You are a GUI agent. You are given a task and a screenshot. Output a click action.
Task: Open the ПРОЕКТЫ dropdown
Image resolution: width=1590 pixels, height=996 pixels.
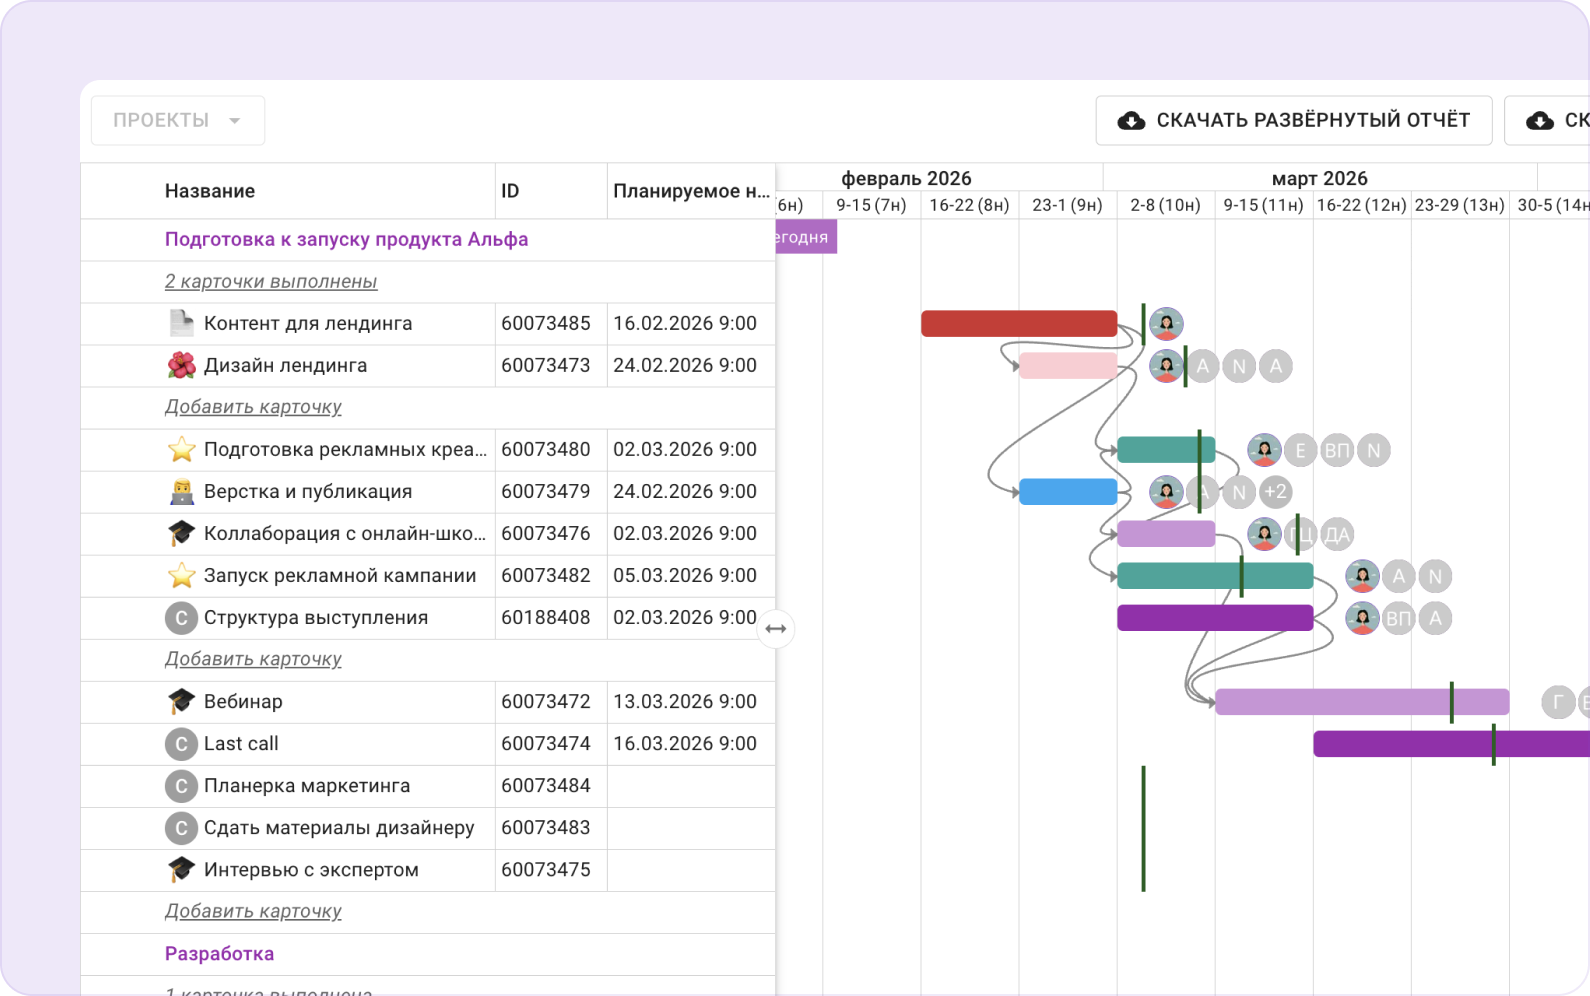[x=178, y=121]
